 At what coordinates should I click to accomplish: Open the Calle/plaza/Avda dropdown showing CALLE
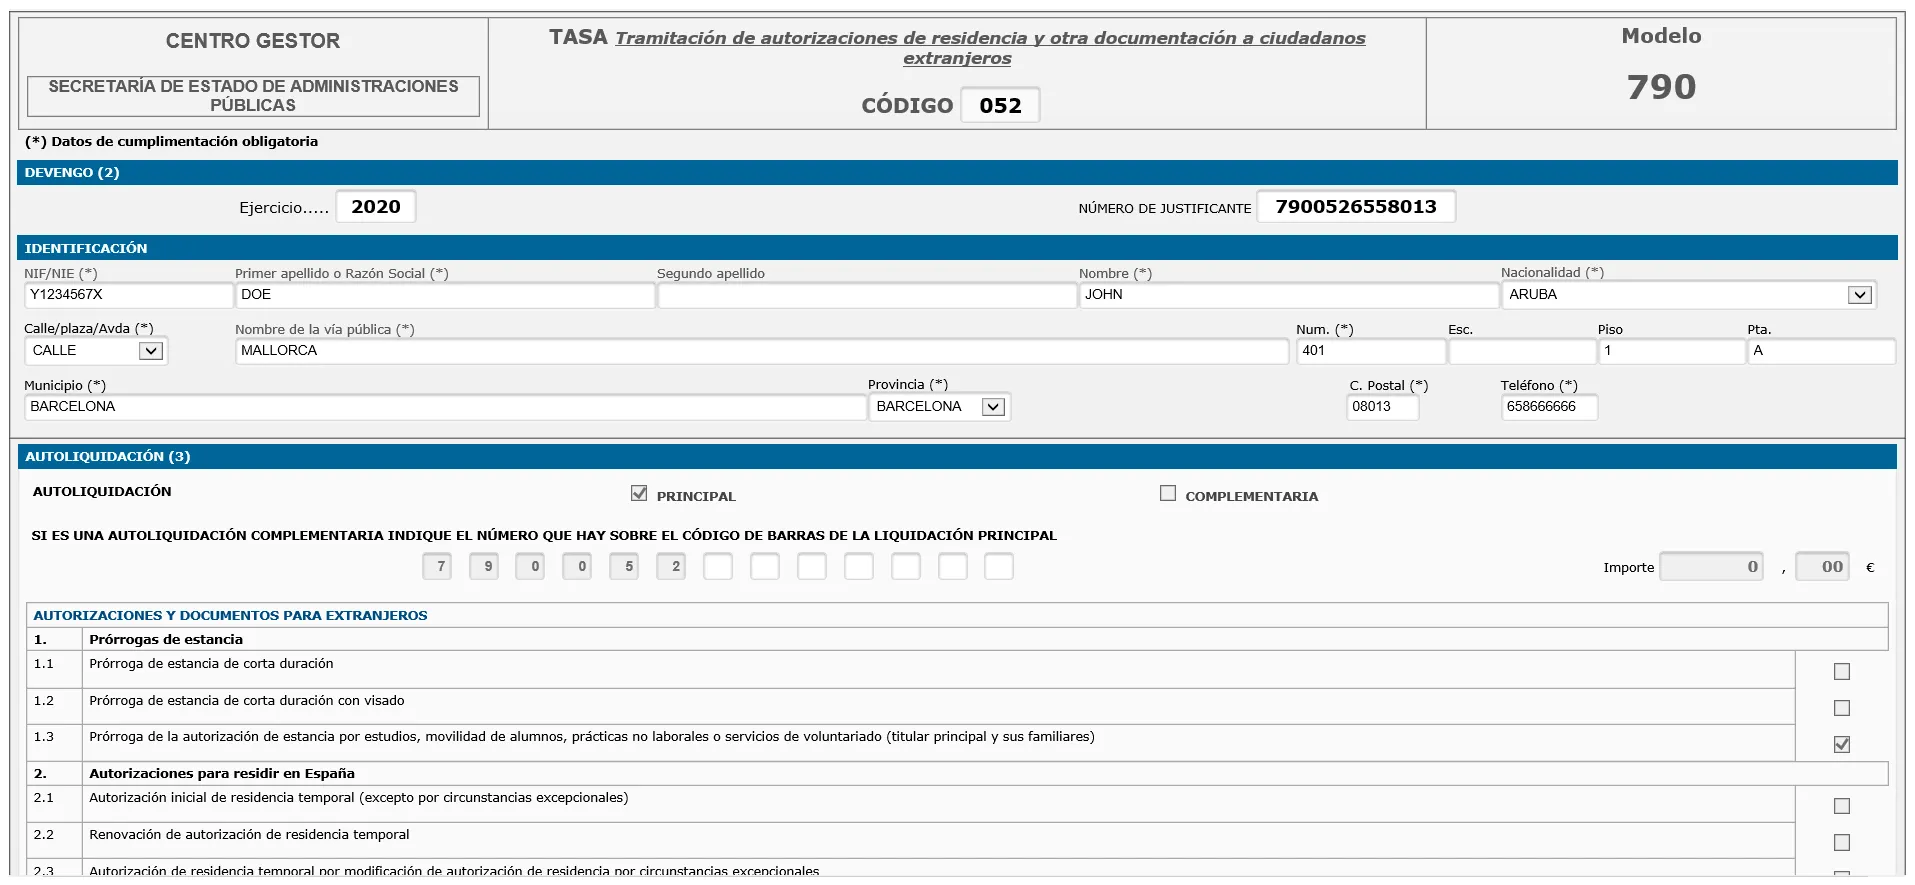tap(96, 351)
